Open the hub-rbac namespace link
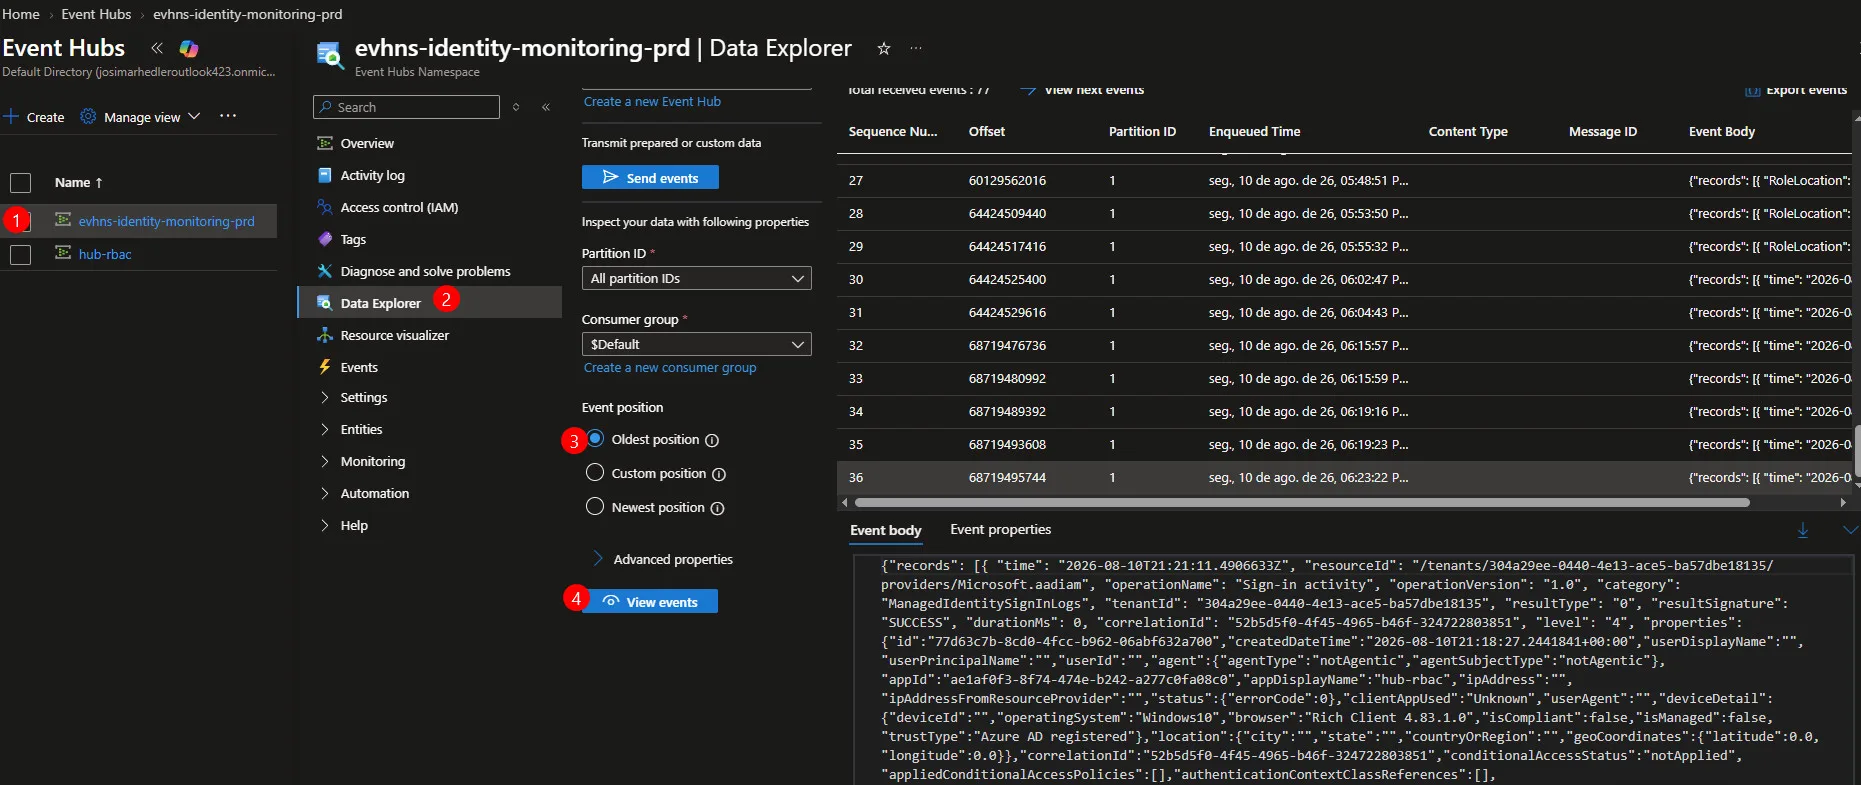Screen dimensions: 1861x785 (x=105, y=254)
